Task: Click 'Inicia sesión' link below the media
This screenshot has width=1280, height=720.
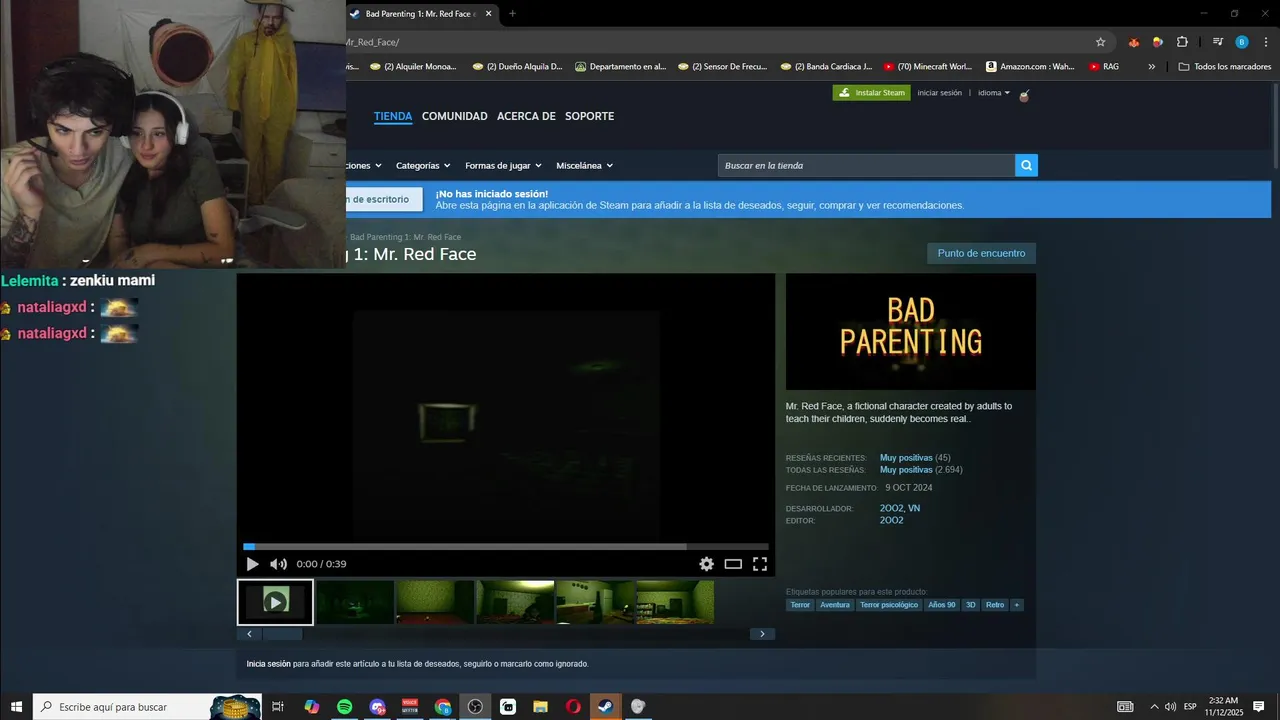Action: (x=269, y=664)
